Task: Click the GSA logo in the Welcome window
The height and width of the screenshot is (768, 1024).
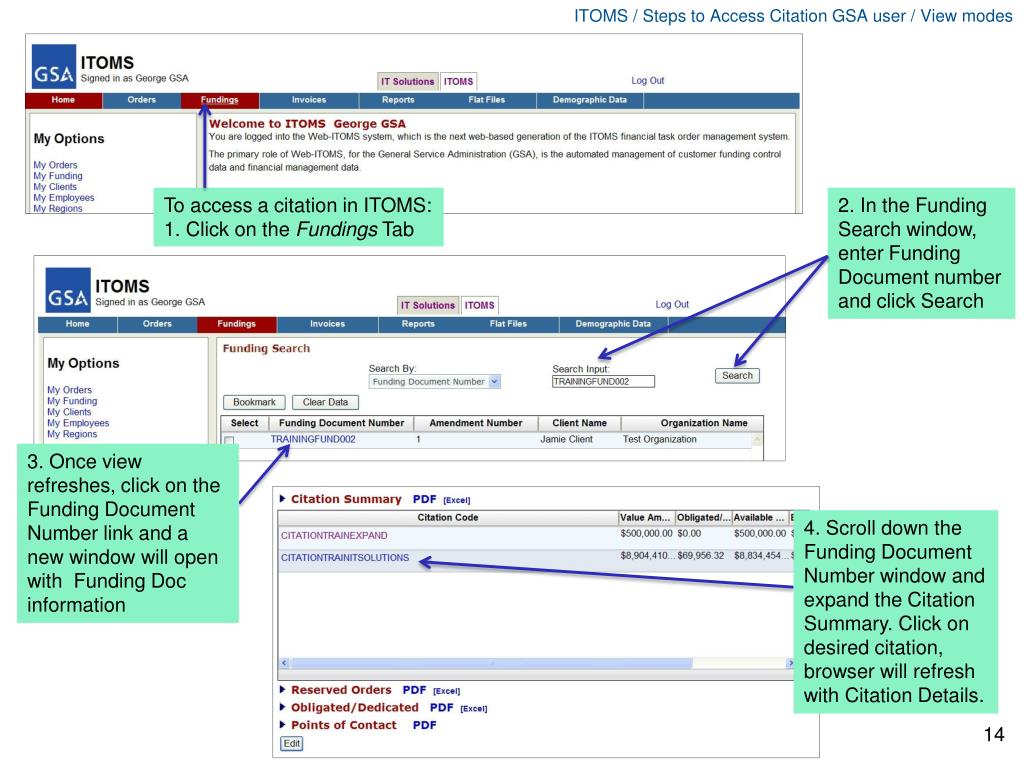Action: [x=54, y=67]
